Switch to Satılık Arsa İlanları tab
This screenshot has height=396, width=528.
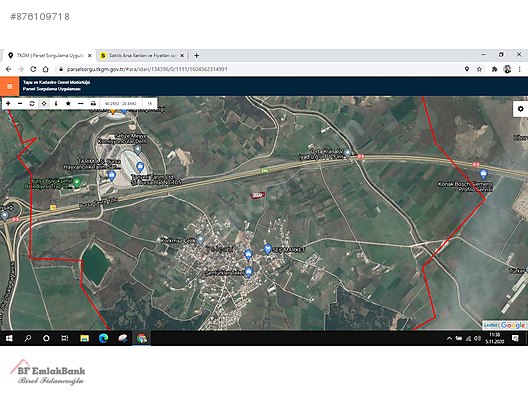(x=141, y=56)
